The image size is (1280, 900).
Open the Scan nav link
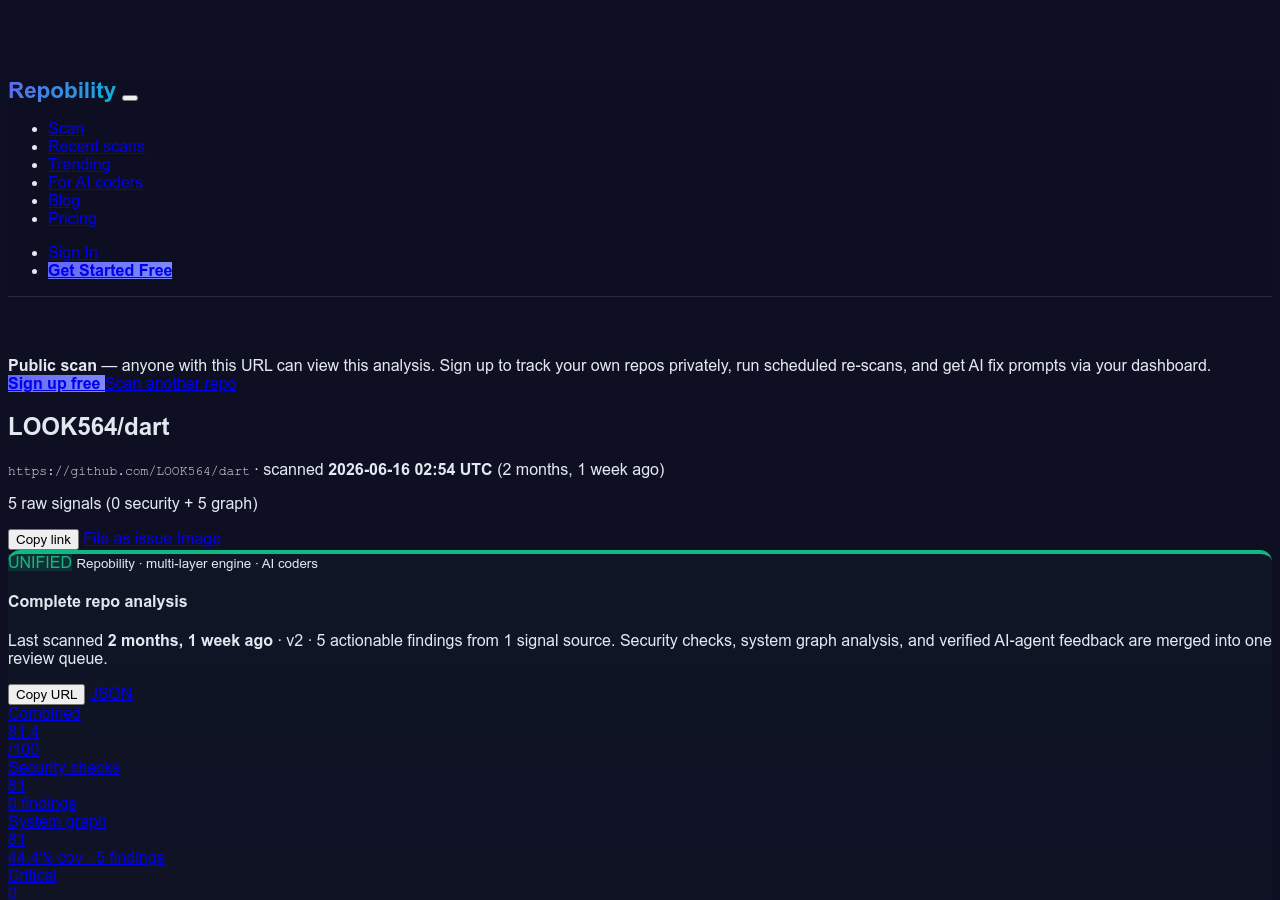click(x=66, y=128)
